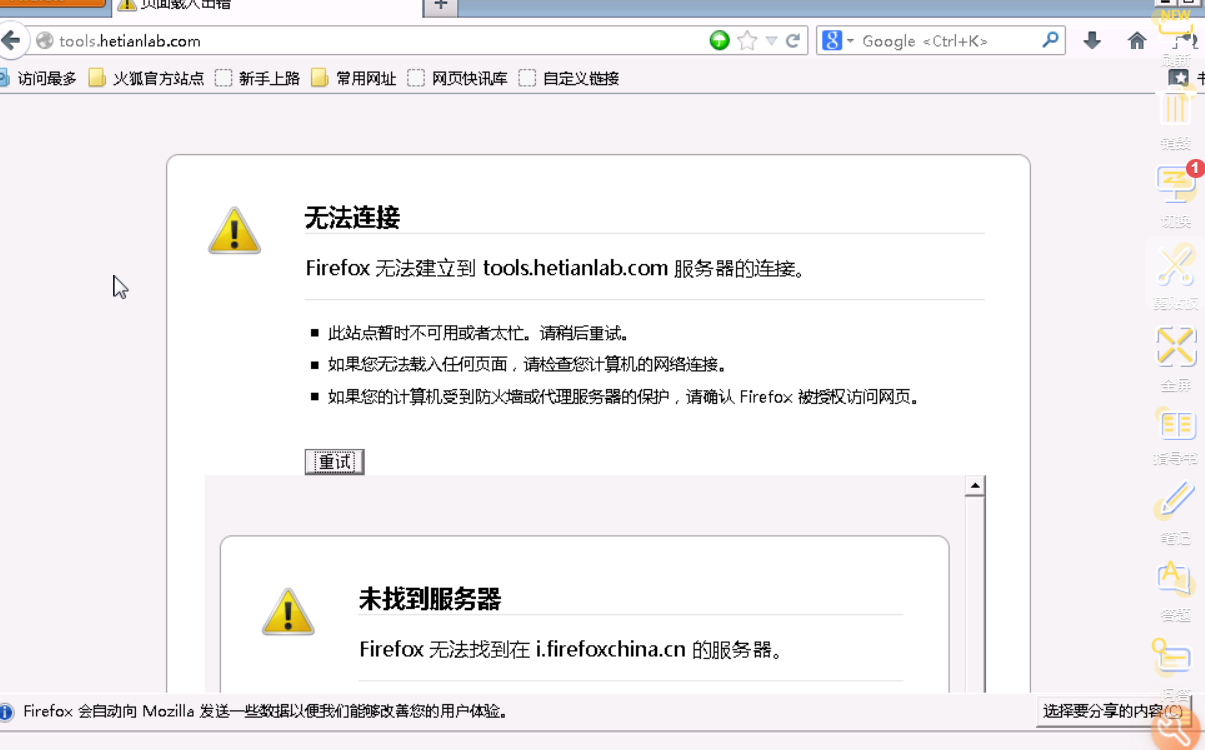Open the Downloads arrow button
This screenshot has height=750, width=1205.
[1092, 40]
